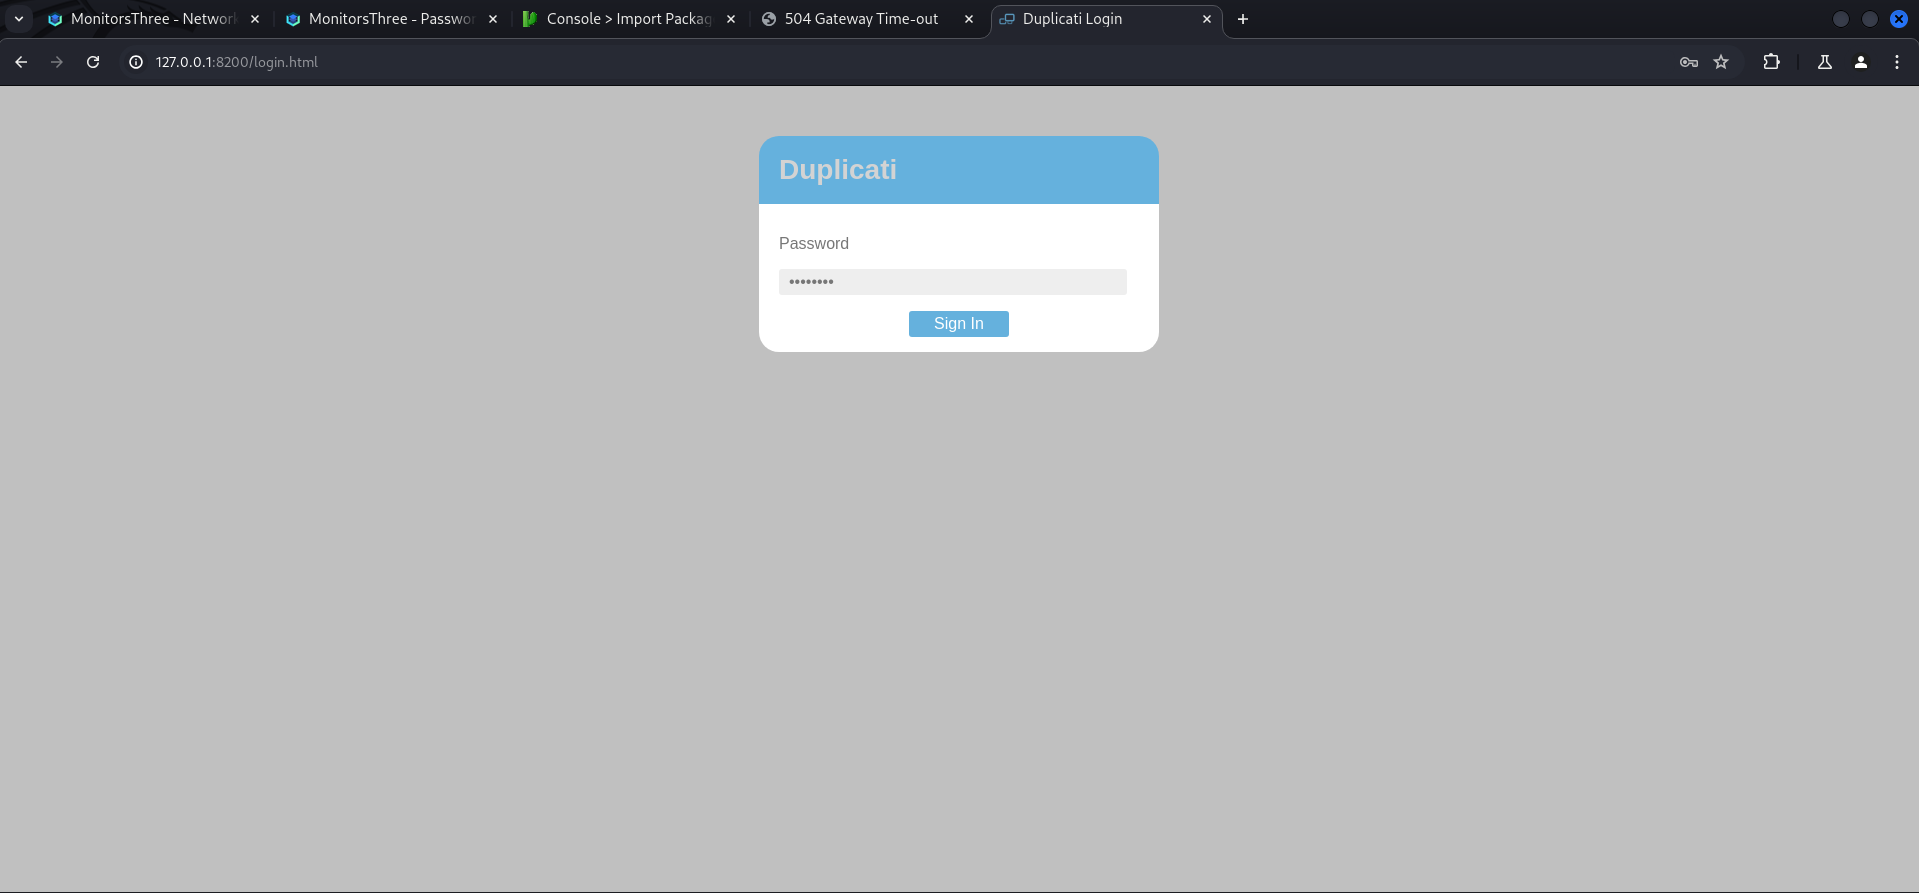Close the 504 Gateway Time-out tab
Image resolution: width=1919 pixels, height=893 pixels.
coord(968,19)
